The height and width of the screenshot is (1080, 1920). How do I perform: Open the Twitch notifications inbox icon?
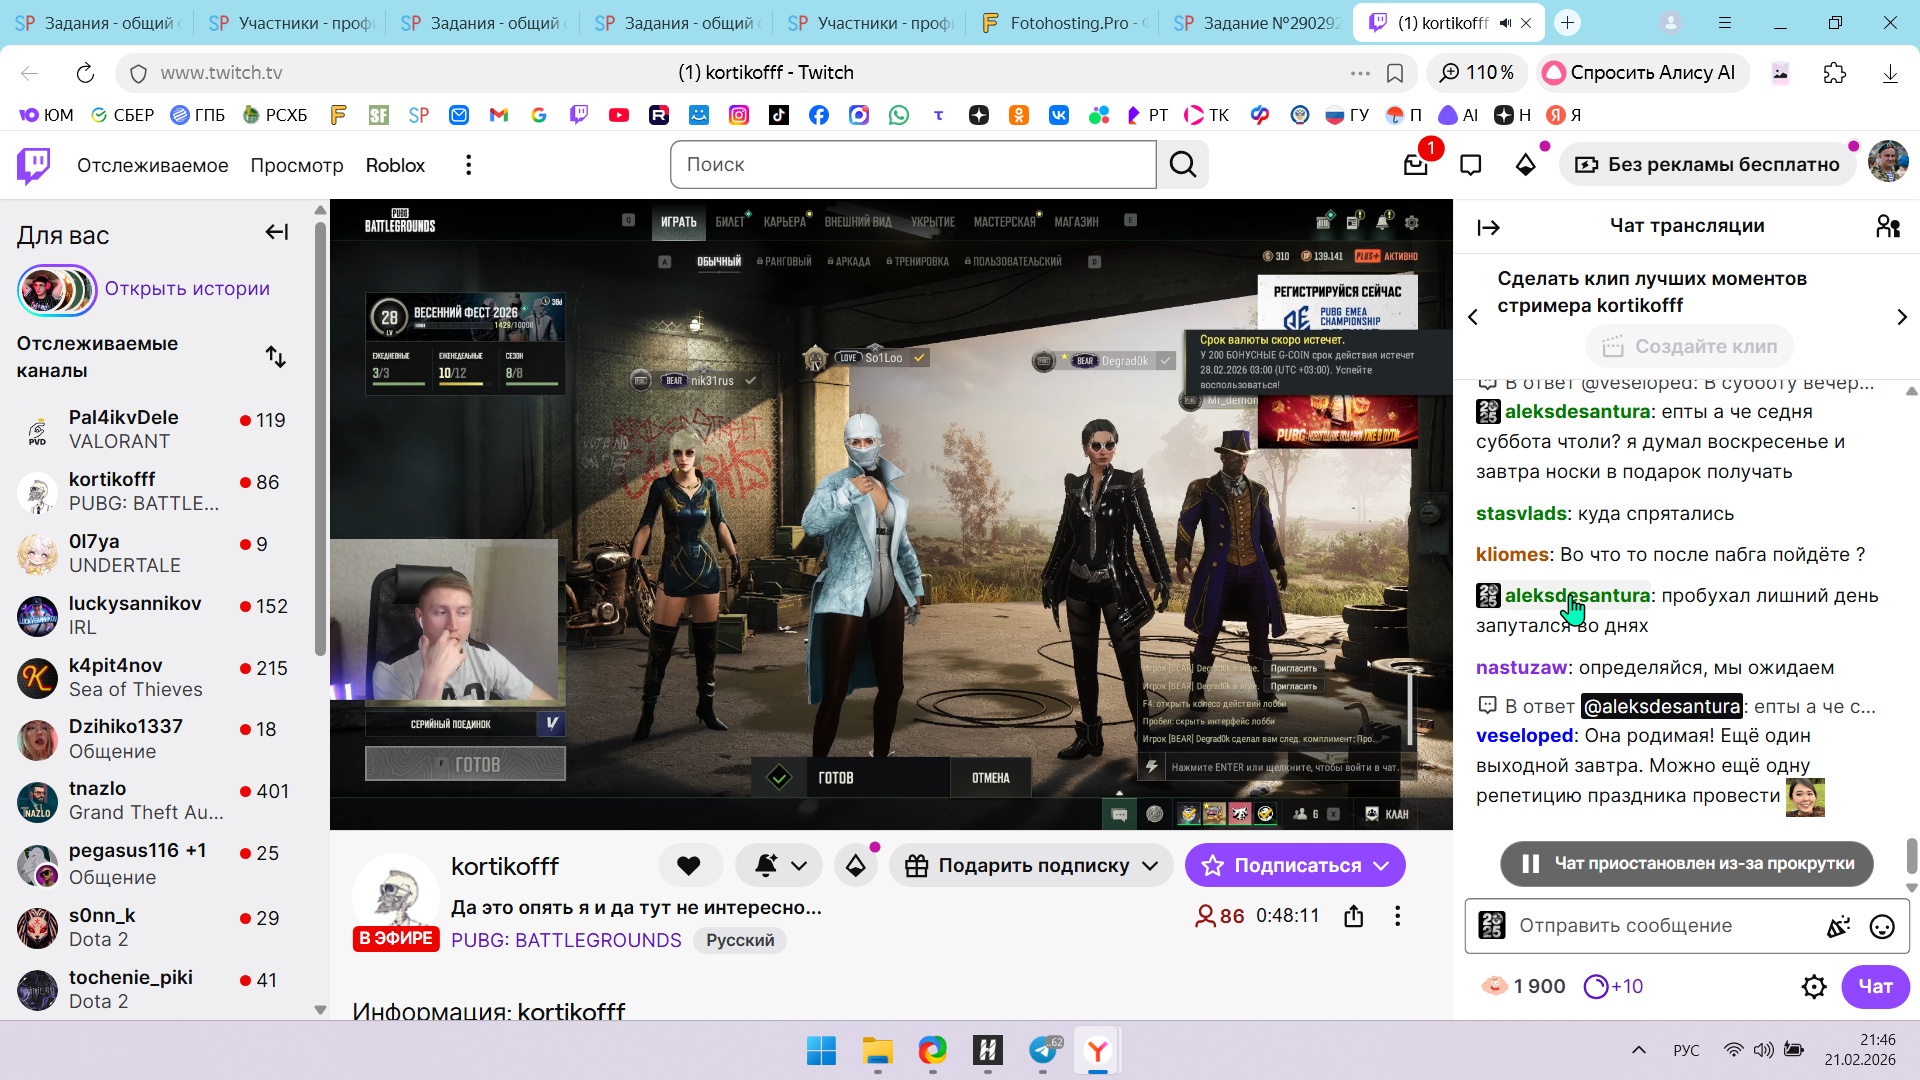[1415, 165]
